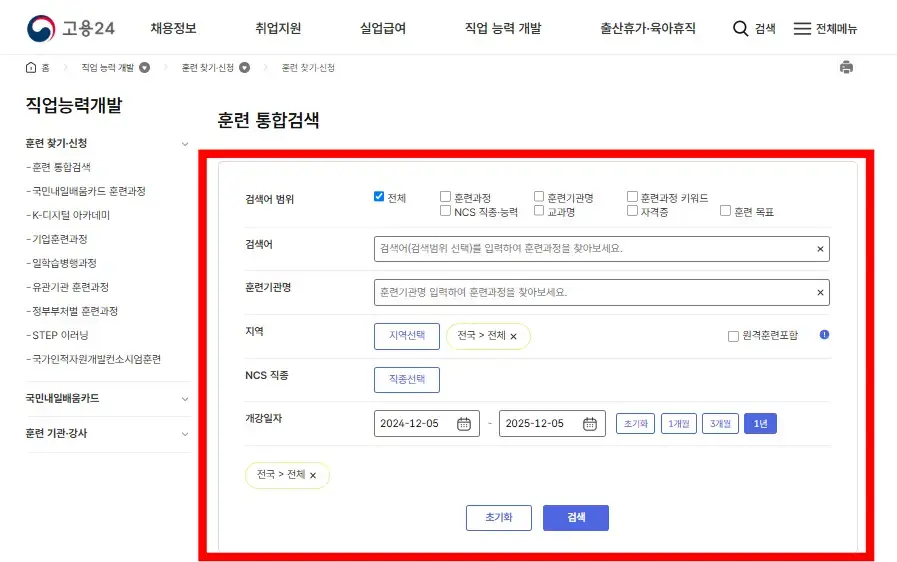Enable the 원격훈련포함 checkbox

tap(733, 336)
